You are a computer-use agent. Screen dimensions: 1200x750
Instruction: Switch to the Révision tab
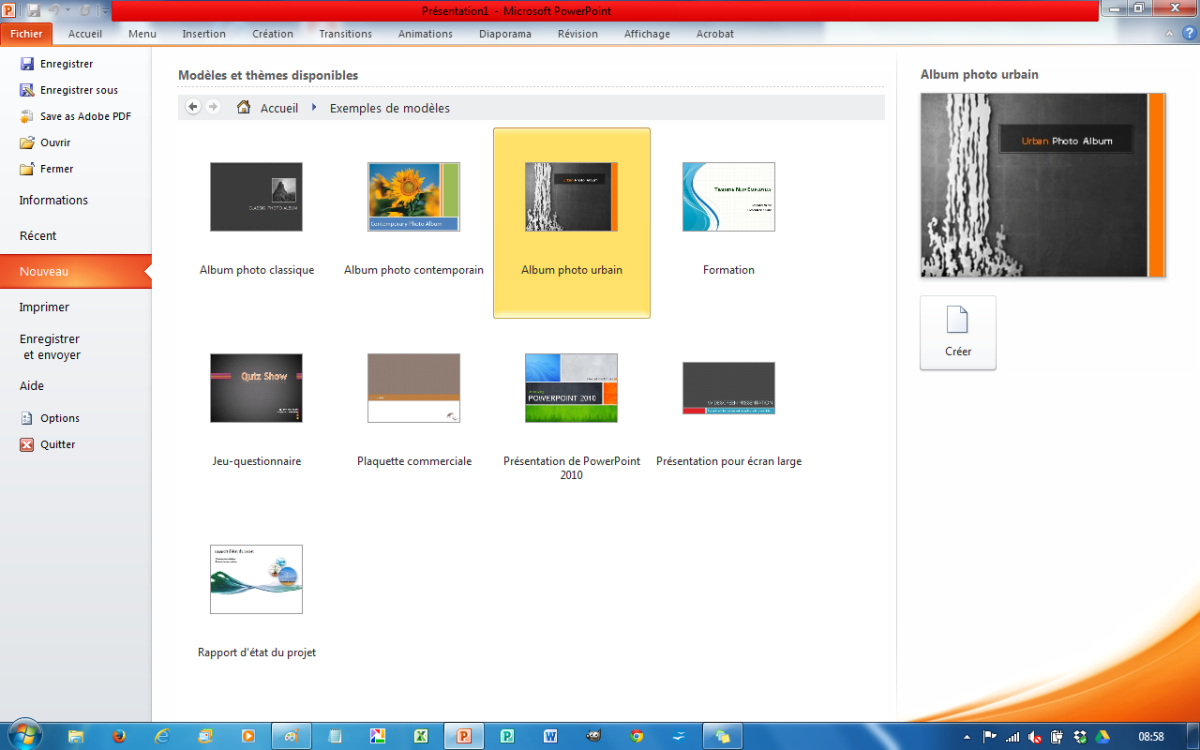click(x=578, y=34)
